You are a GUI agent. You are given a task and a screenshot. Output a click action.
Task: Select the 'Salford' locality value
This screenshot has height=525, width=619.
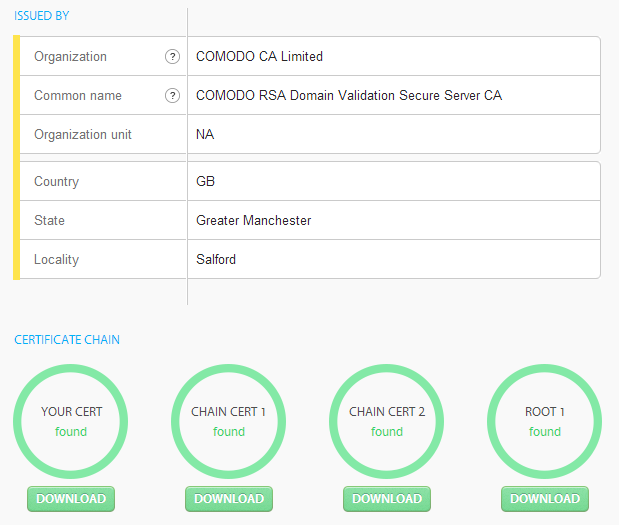coord(216,259)
